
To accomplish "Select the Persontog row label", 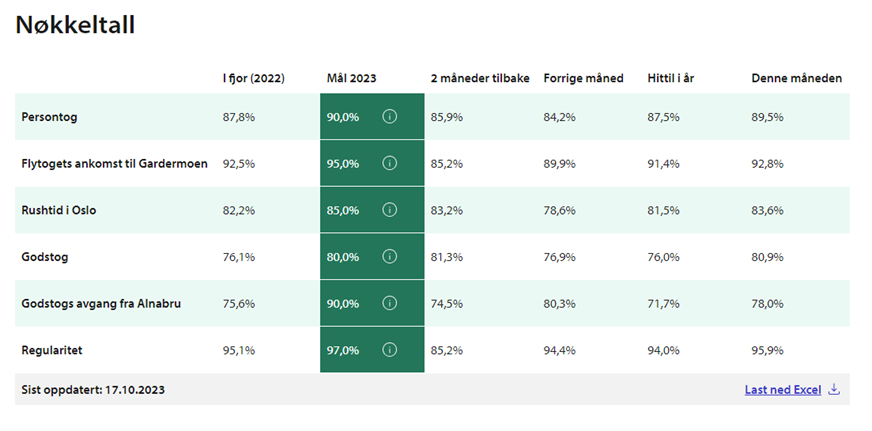I will pos(49,117).
